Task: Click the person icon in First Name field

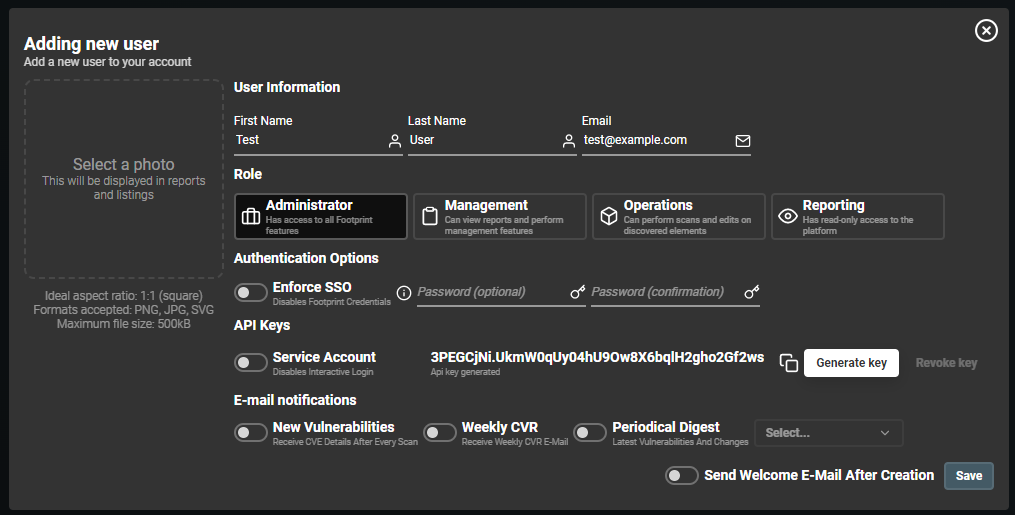Action: point(395,141)
